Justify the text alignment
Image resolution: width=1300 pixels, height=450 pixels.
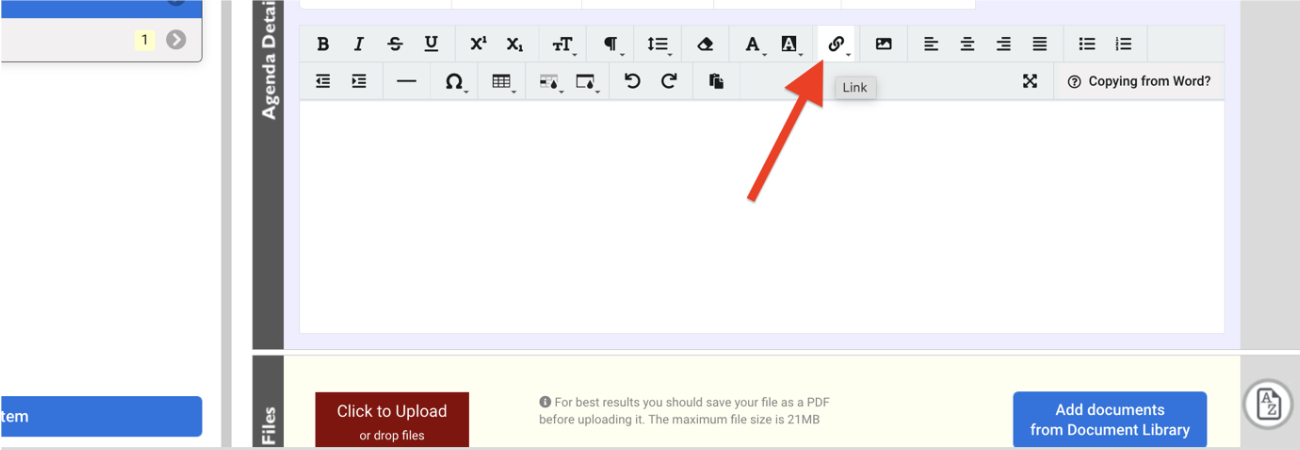(x=1040, y=44)
